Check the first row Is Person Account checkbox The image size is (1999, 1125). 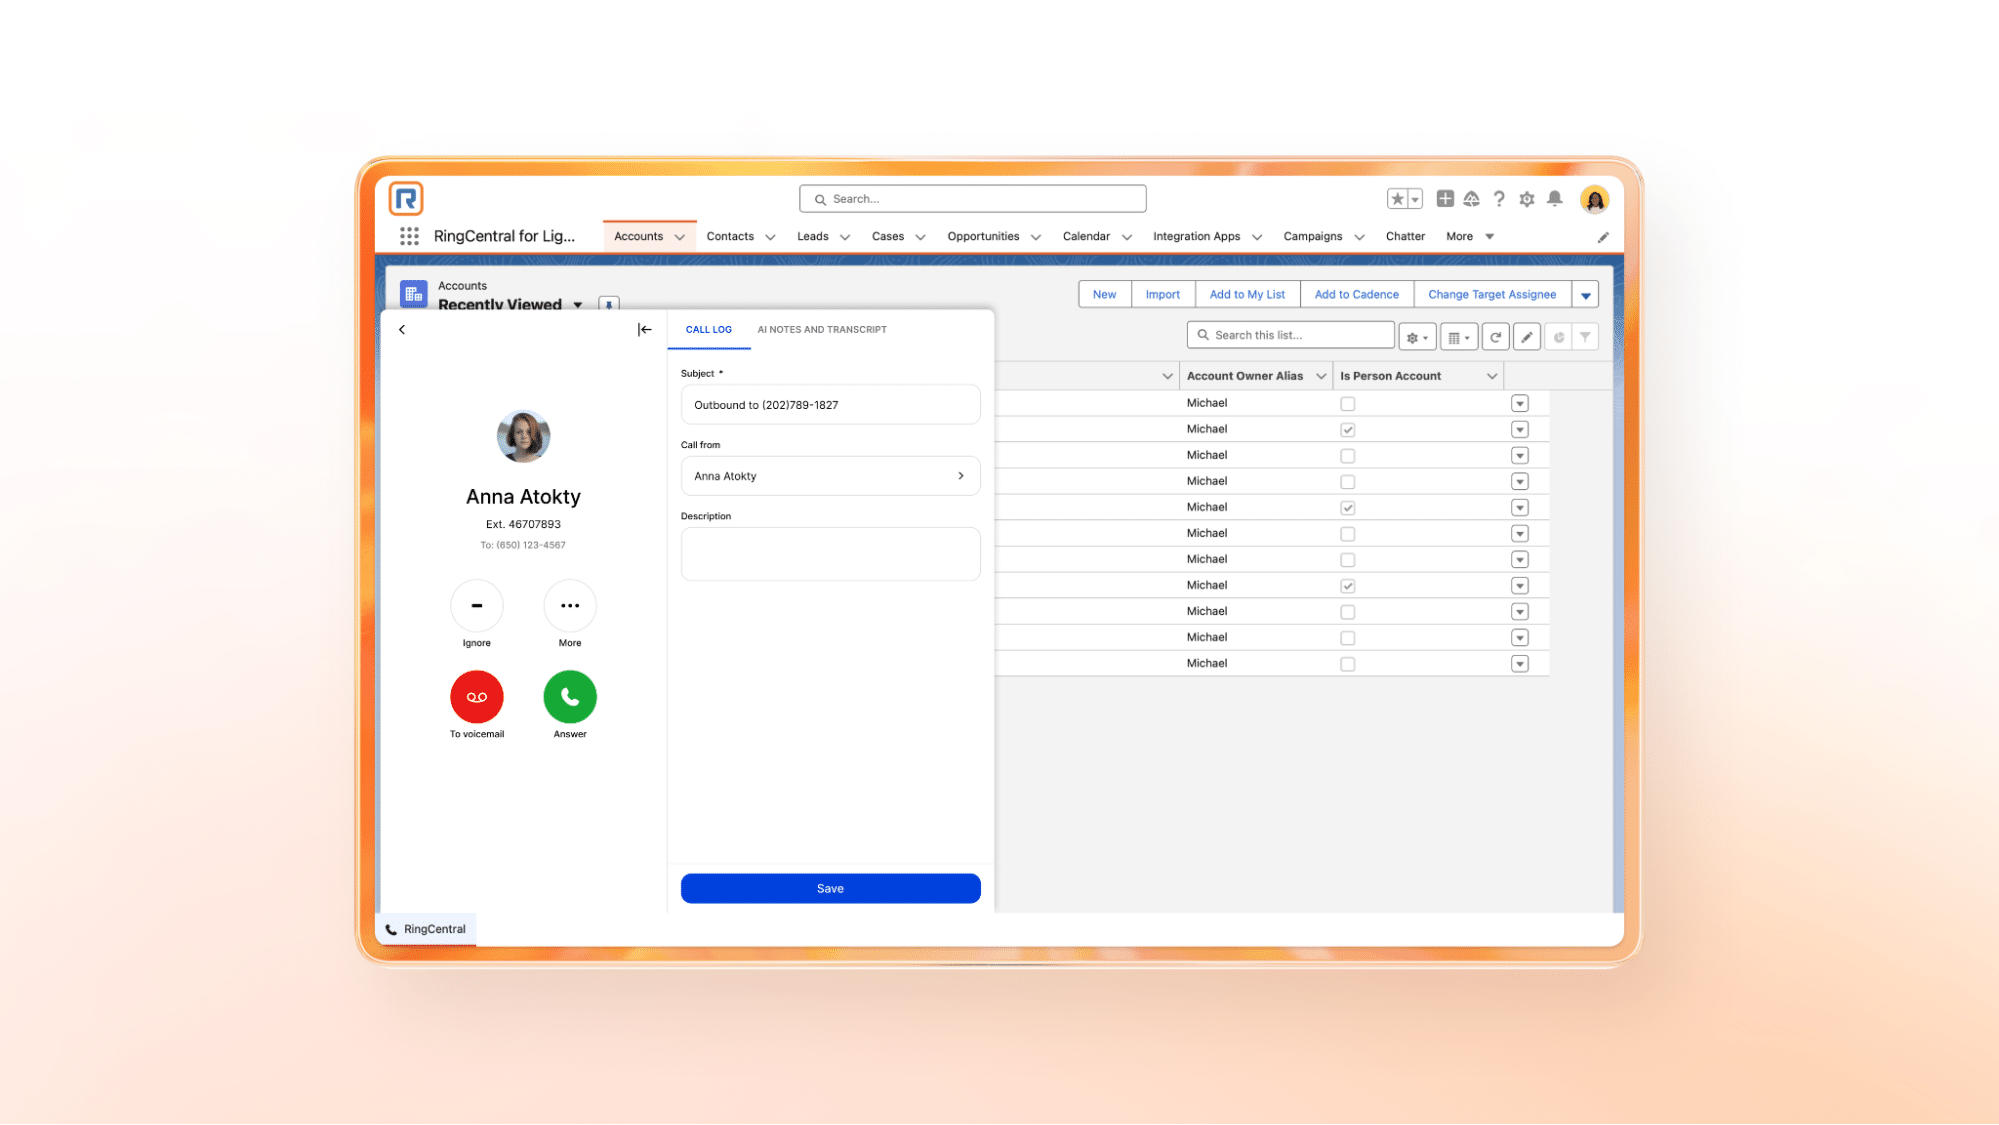click(x=1347, y=404)
